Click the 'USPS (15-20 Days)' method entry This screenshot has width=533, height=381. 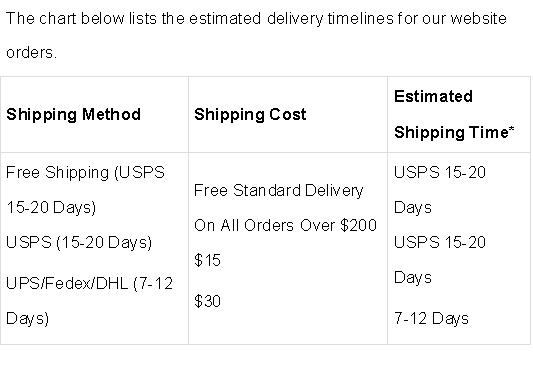(79, 242)
